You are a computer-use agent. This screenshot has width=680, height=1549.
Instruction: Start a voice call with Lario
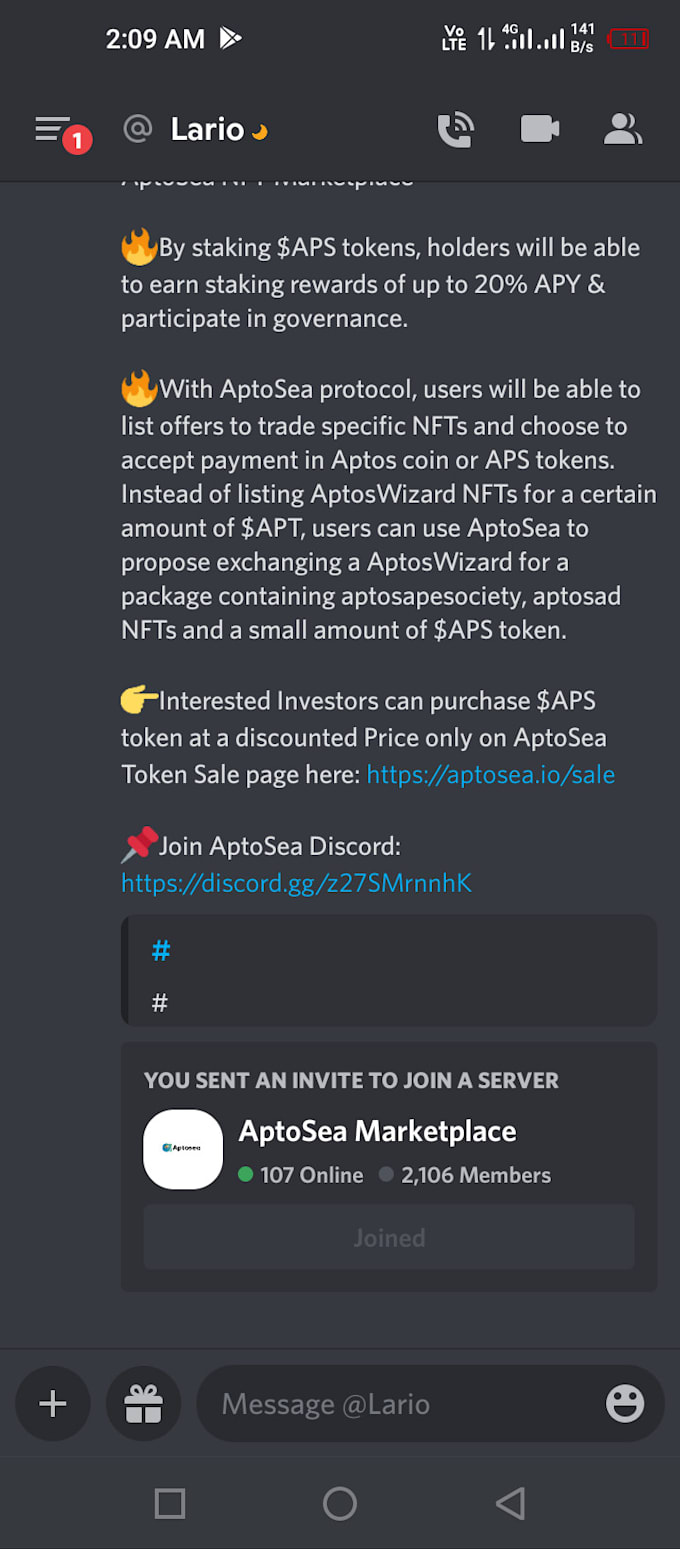pyautogui.click(x=455, y=130)
